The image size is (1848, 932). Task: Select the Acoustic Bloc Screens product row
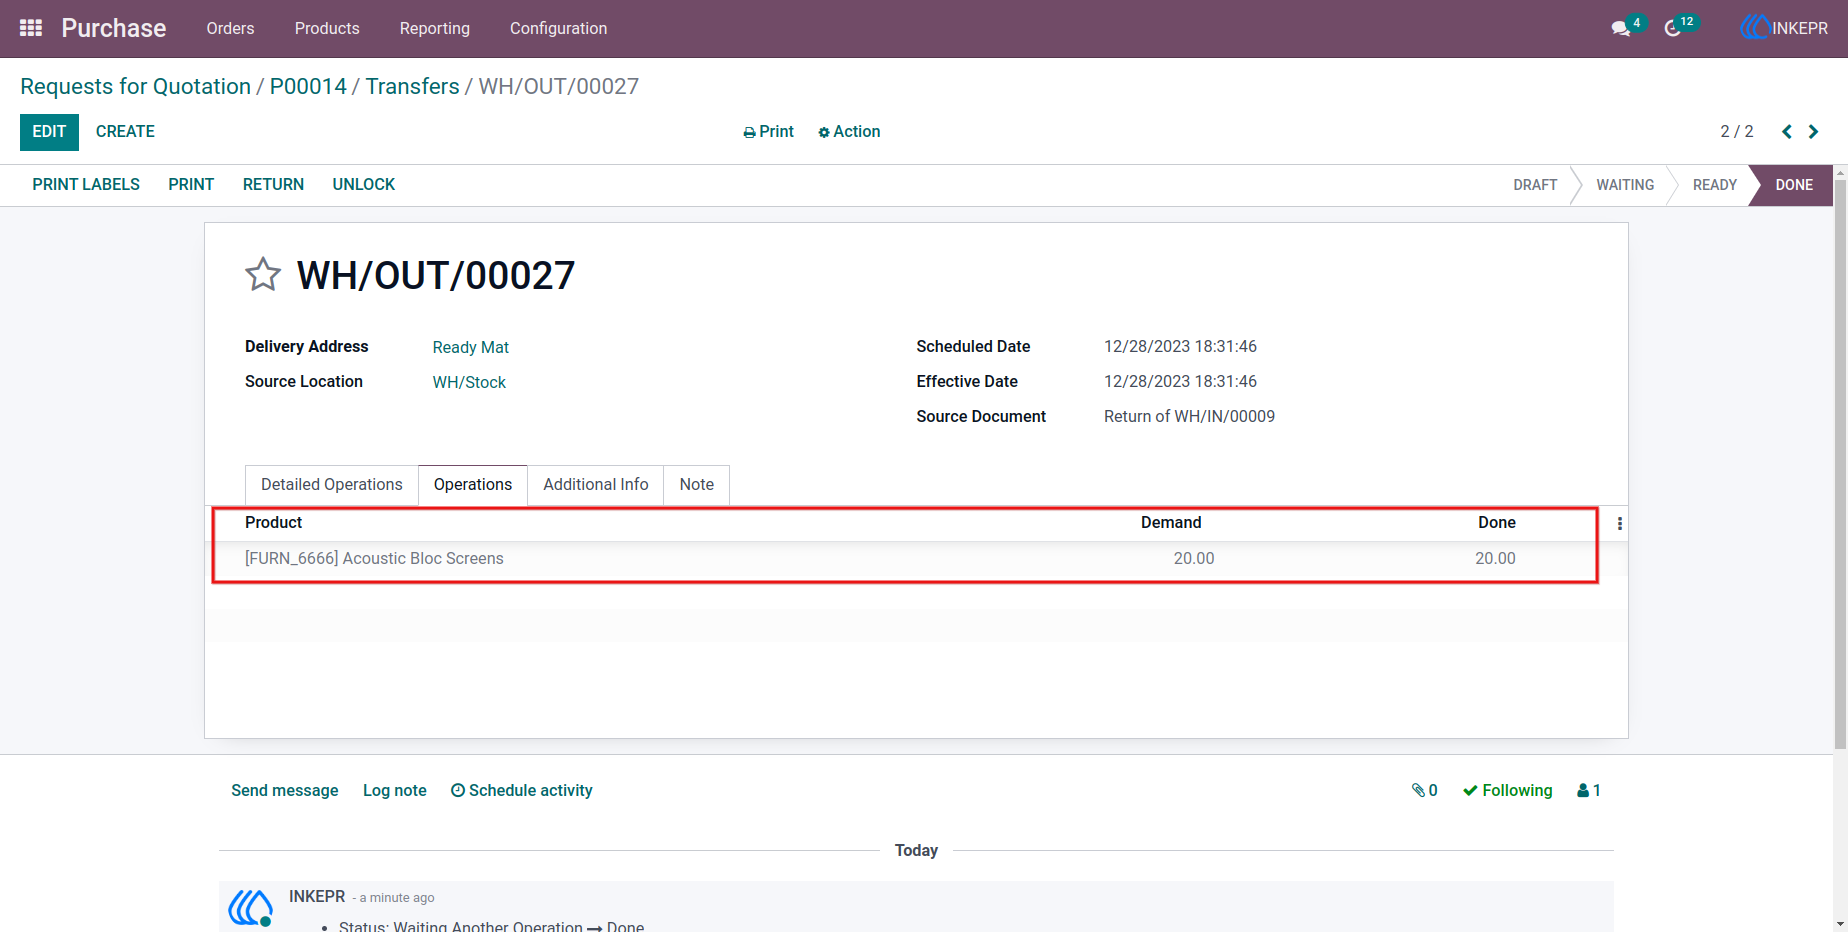tap(916, 559)
